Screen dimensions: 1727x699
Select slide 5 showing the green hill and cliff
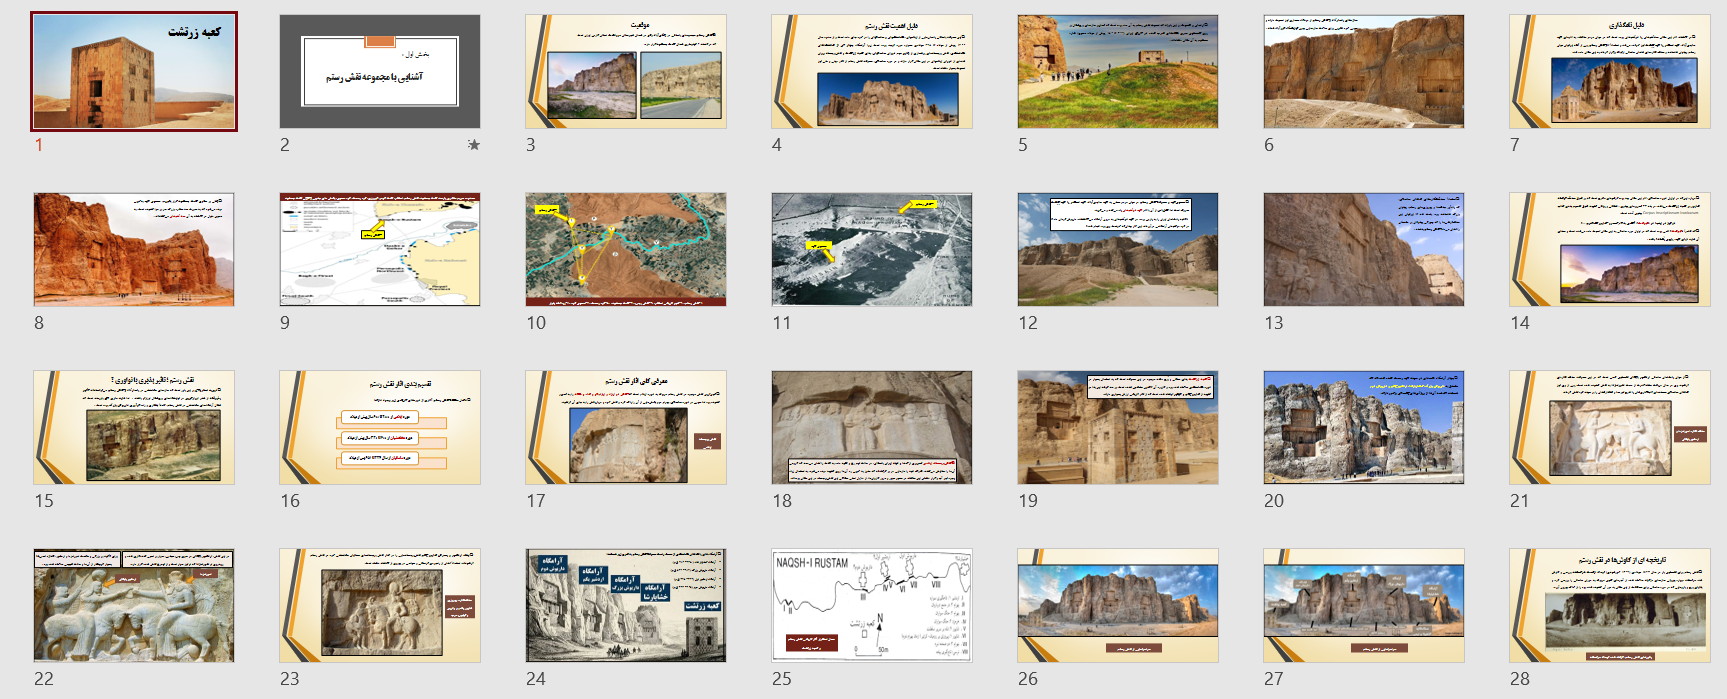coord(1118,72)
